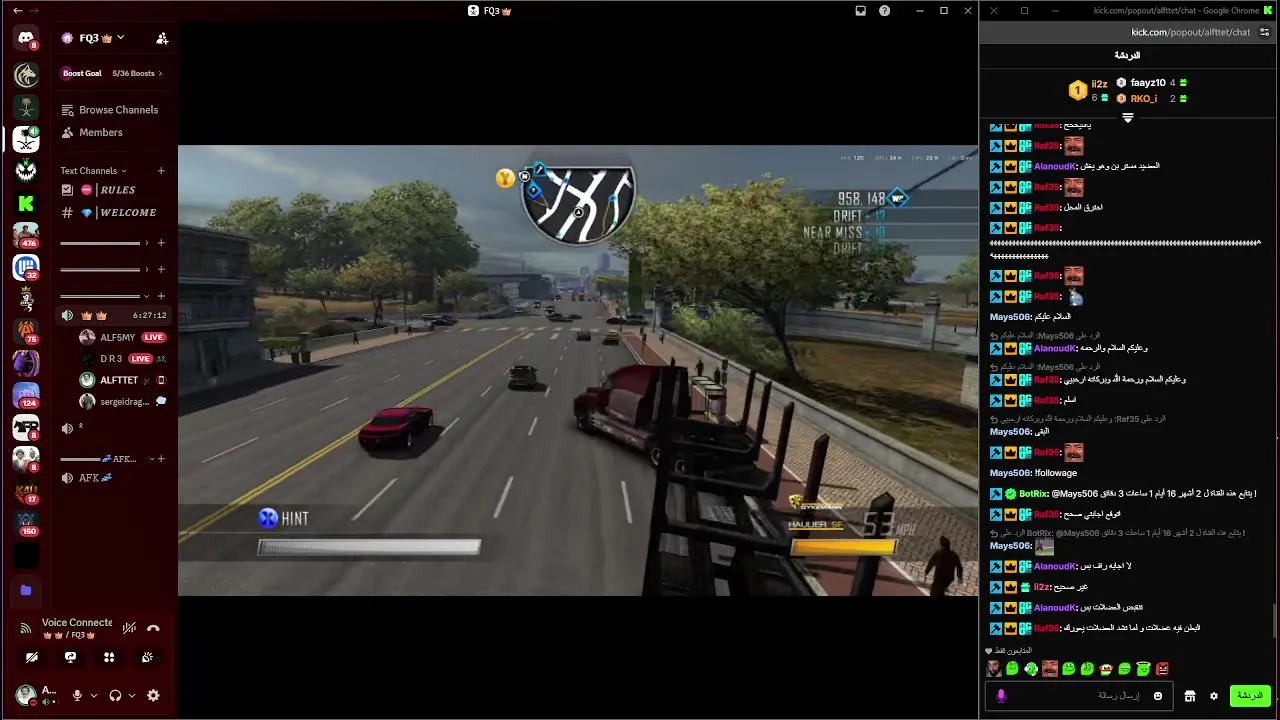1280x720 pixels.
Task: Click BotRix username in chat
Action: [1033, 494]
